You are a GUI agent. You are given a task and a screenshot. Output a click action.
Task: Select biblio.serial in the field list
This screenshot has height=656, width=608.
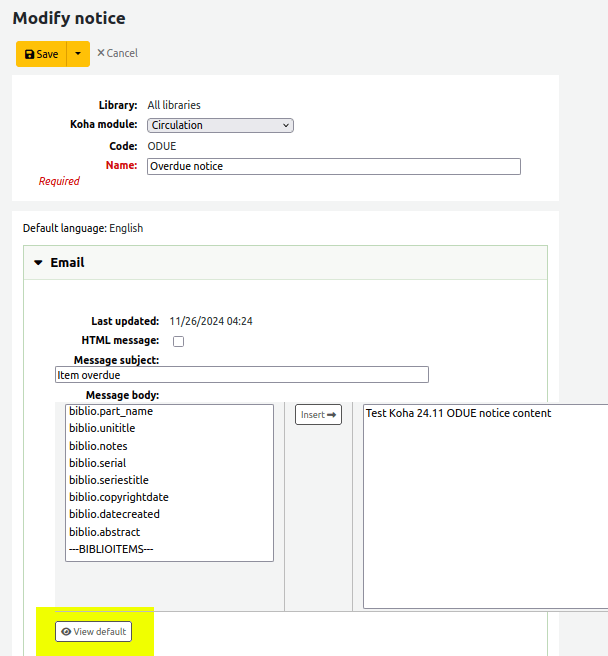click(169, 463)
